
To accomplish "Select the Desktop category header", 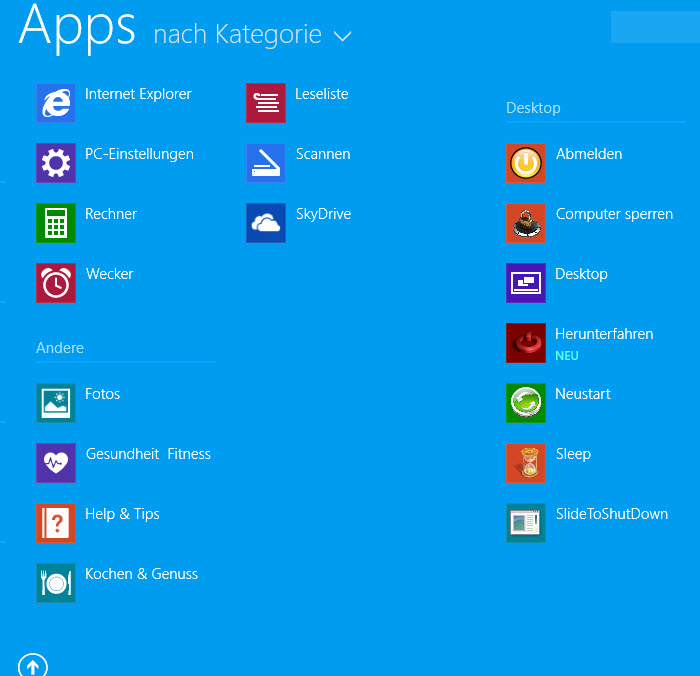I will point(533,108).
